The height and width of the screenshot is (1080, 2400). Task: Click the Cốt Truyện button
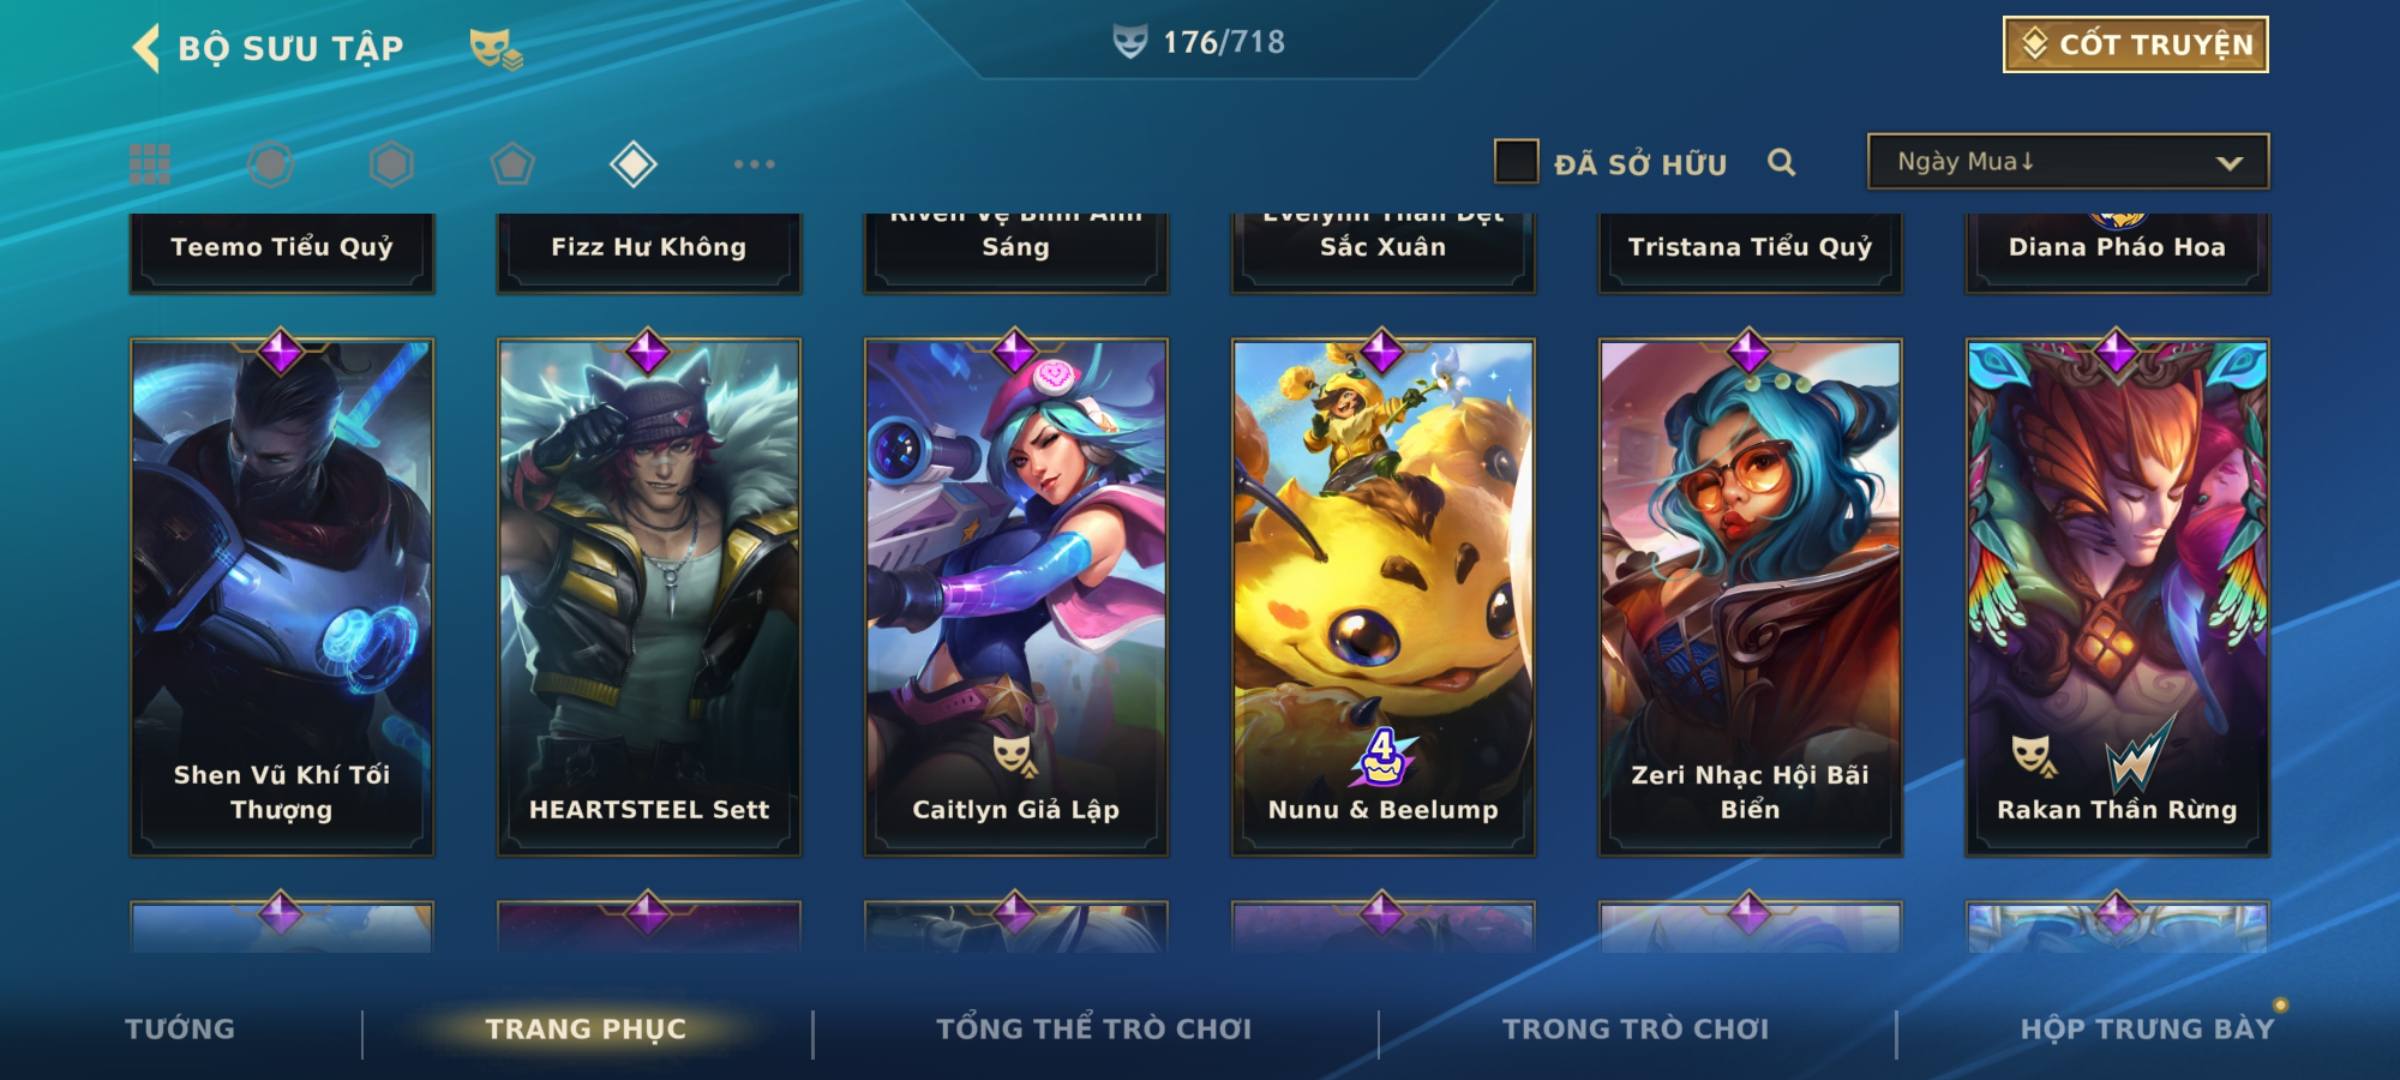coord(2135,44)
